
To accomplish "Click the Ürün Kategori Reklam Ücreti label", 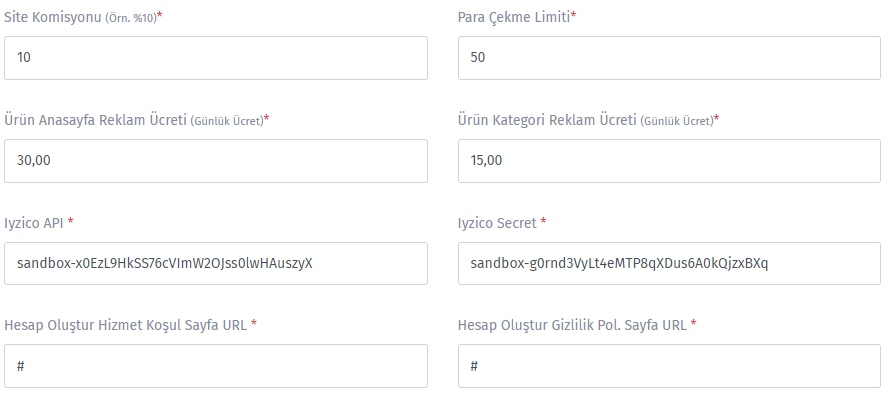I will tap(547, 120).
